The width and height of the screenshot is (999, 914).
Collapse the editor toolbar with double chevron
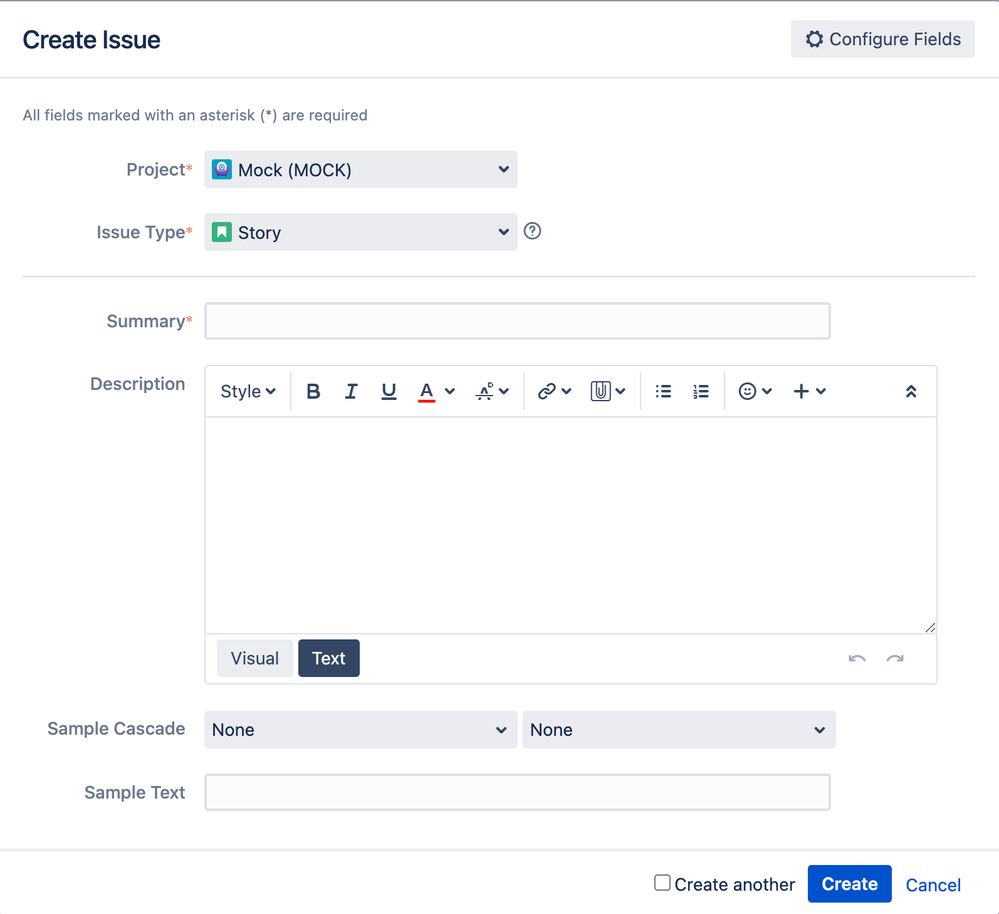coord(911,391)
